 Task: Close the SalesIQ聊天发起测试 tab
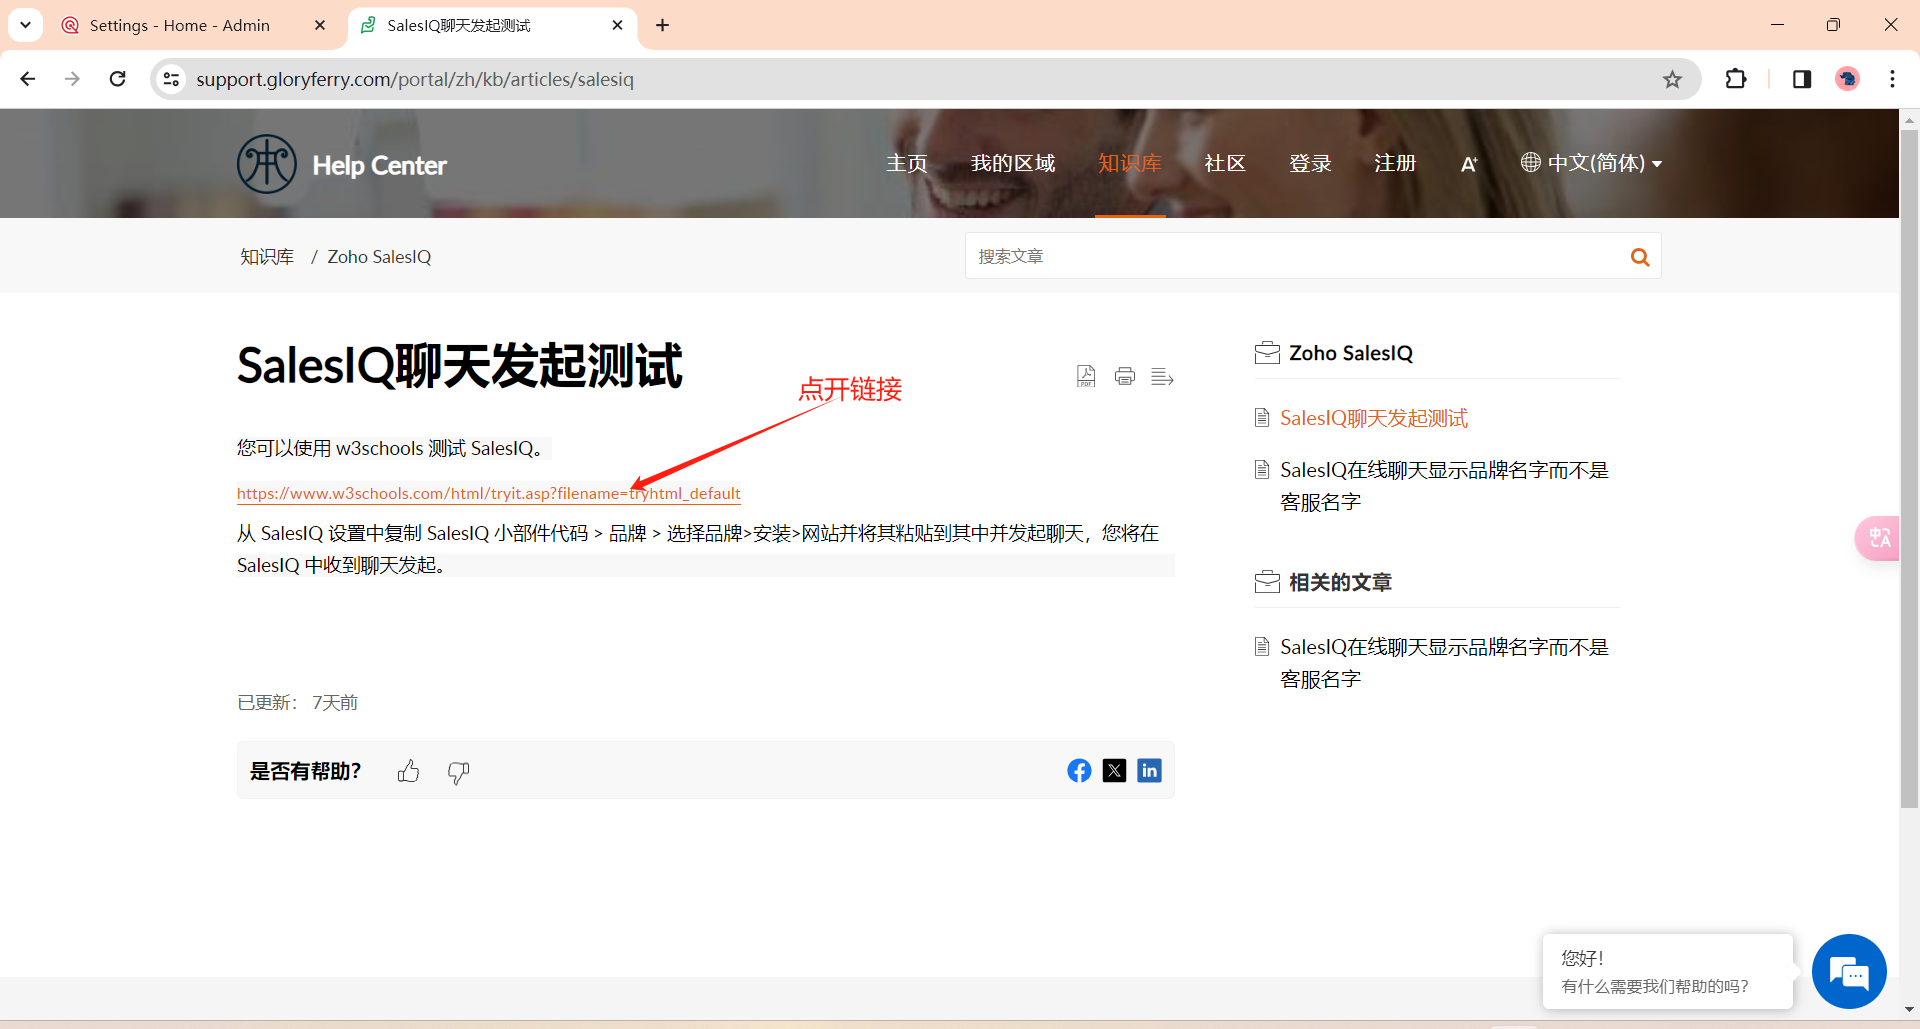(618, 25)
